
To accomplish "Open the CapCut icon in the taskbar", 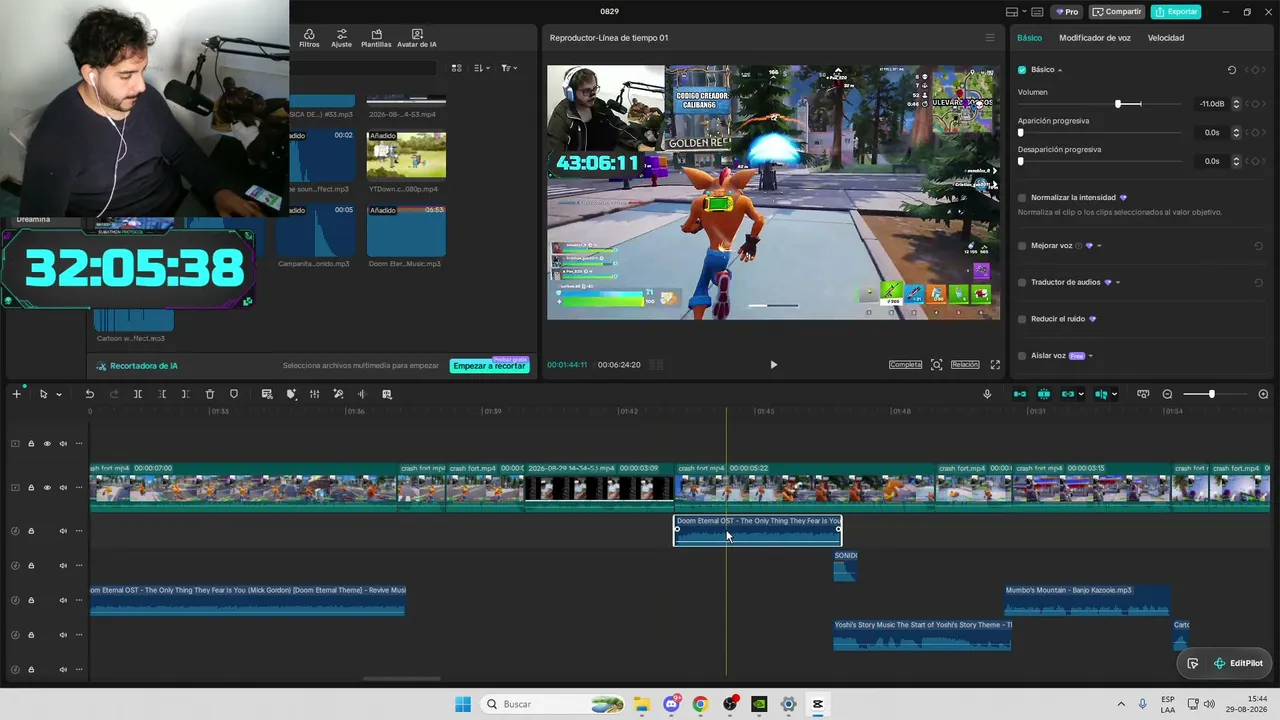I will click(x=817, y=704).
